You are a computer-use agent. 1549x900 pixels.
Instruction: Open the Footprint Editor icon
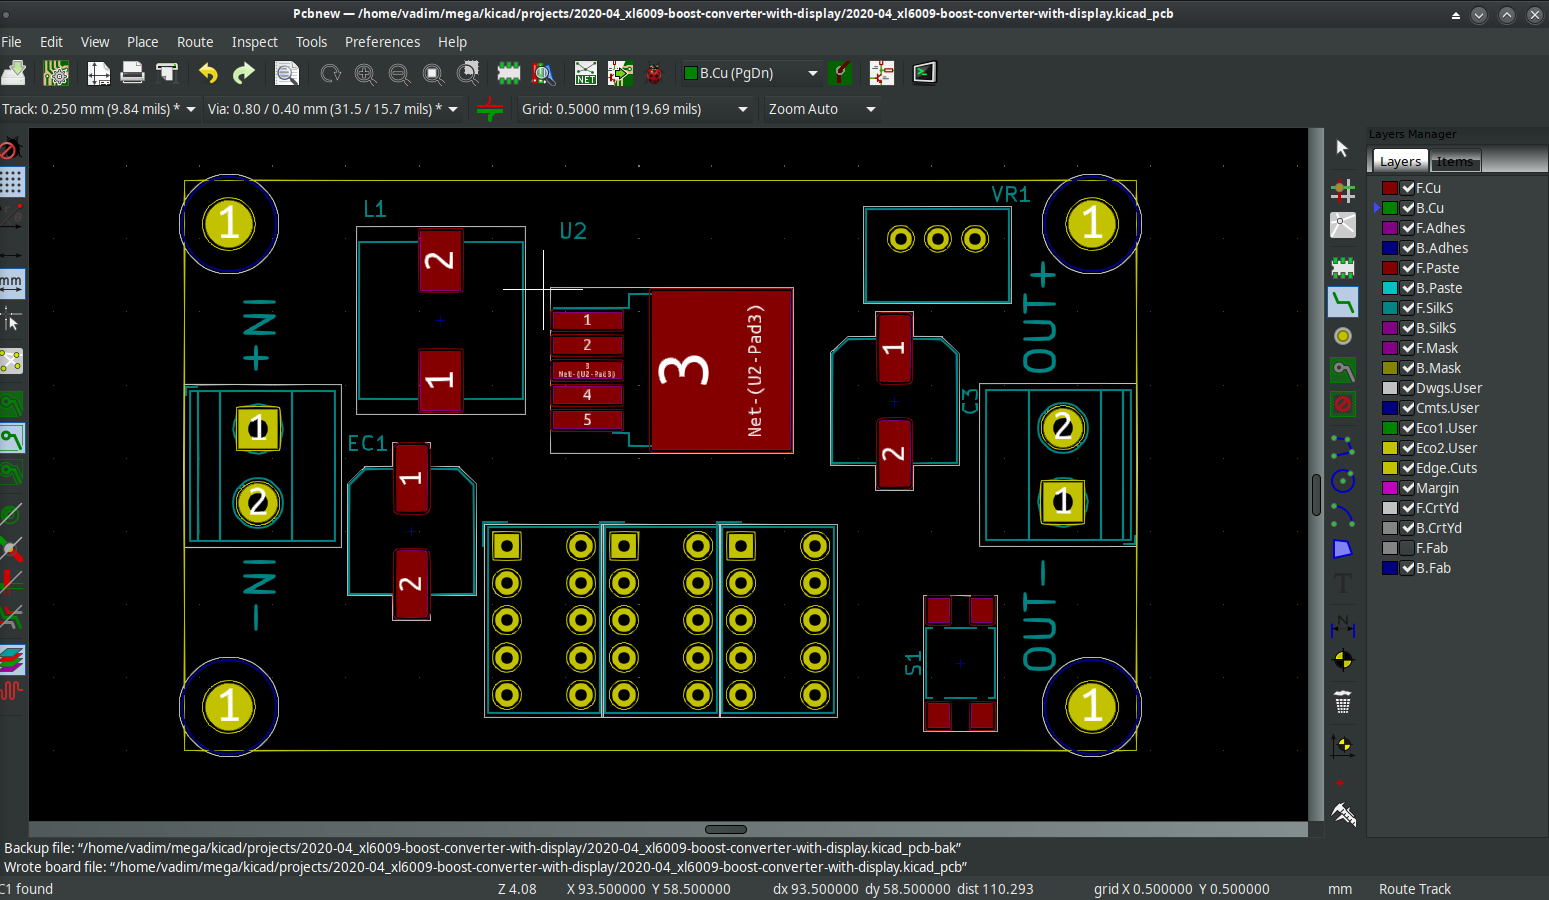pyautogui.click(x=509, y=73)
